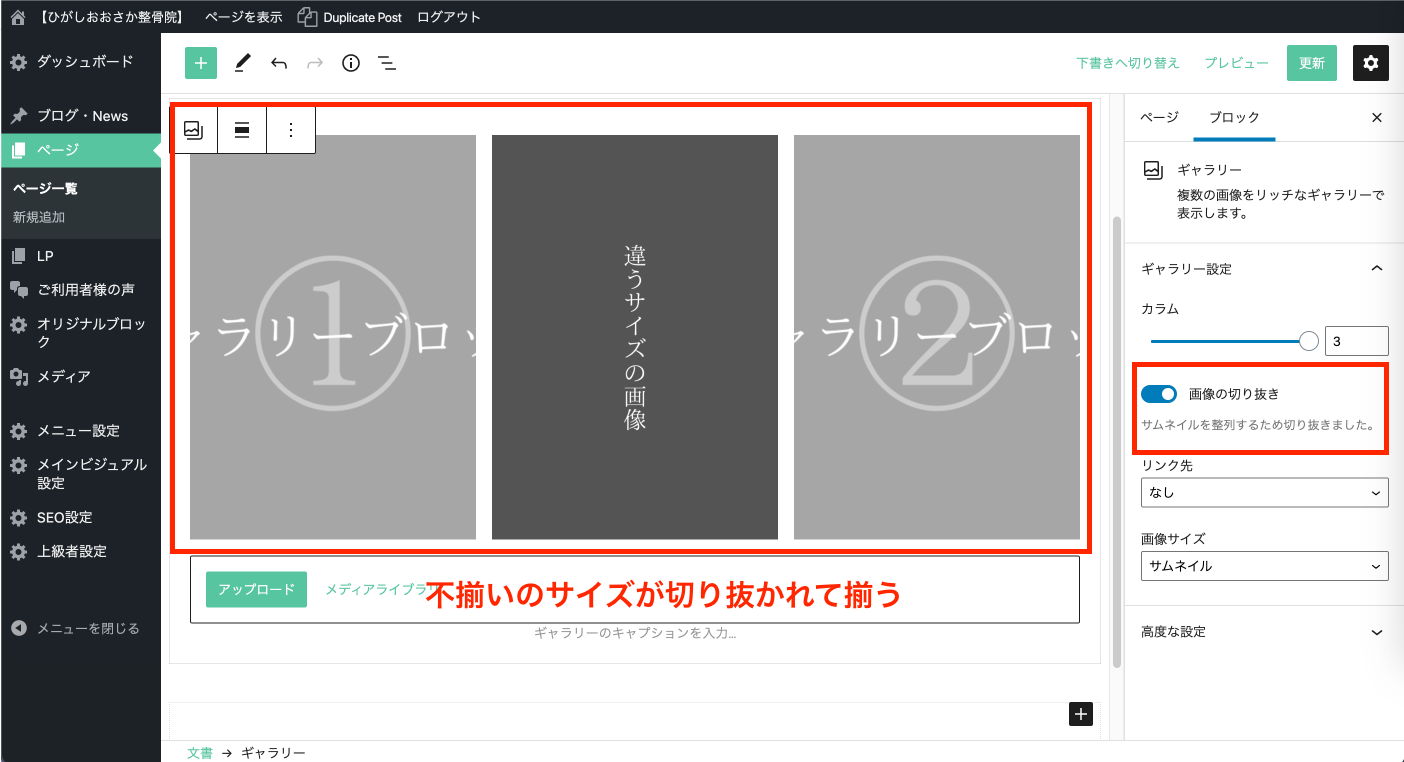This screenshot has height=762, width=1404.
Task: Click the green add block inserter button
Action: (x=201, y=63)
